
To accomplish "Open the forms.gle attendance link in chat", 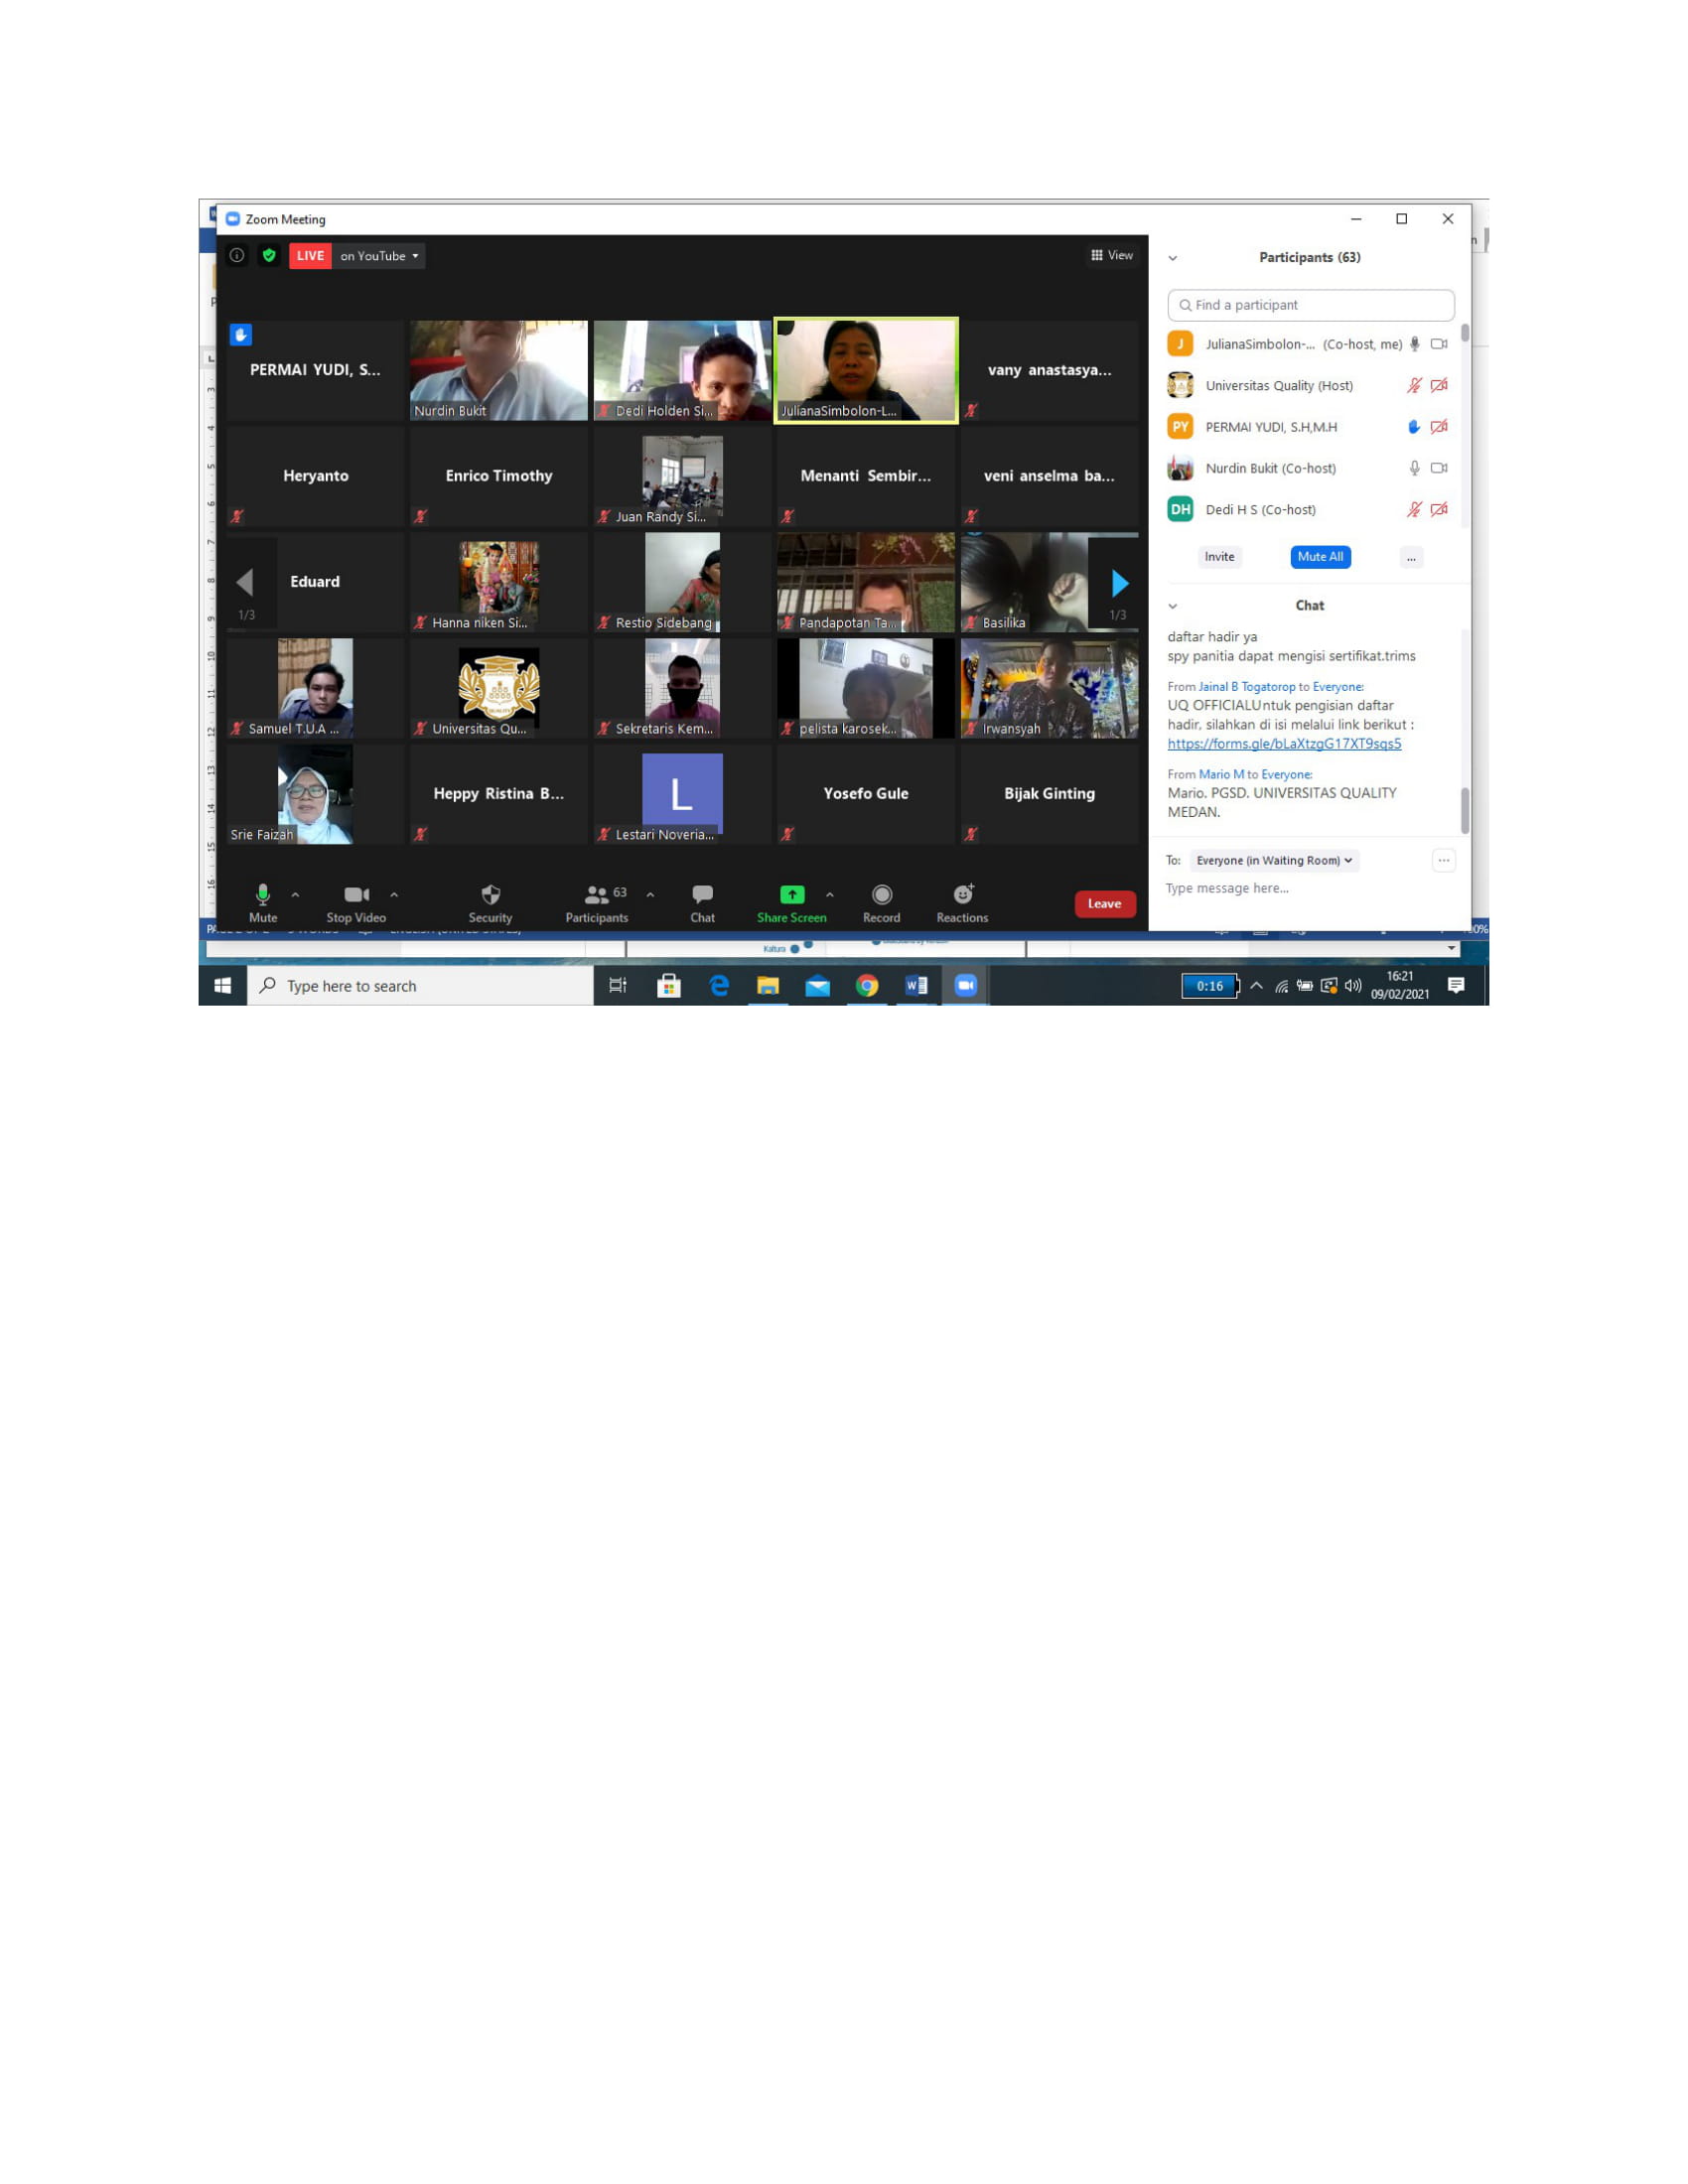I will click(1284, 744).
